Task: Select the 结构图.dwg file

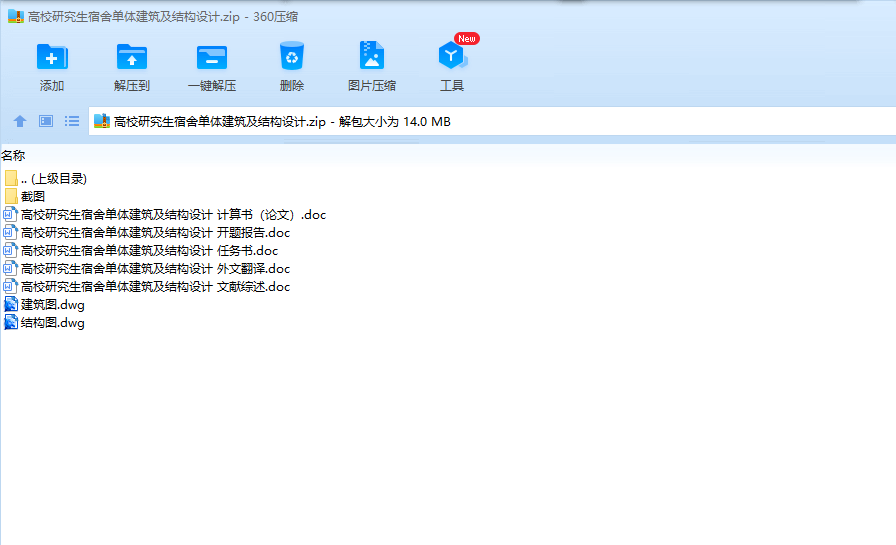Action: click(44, 323)
